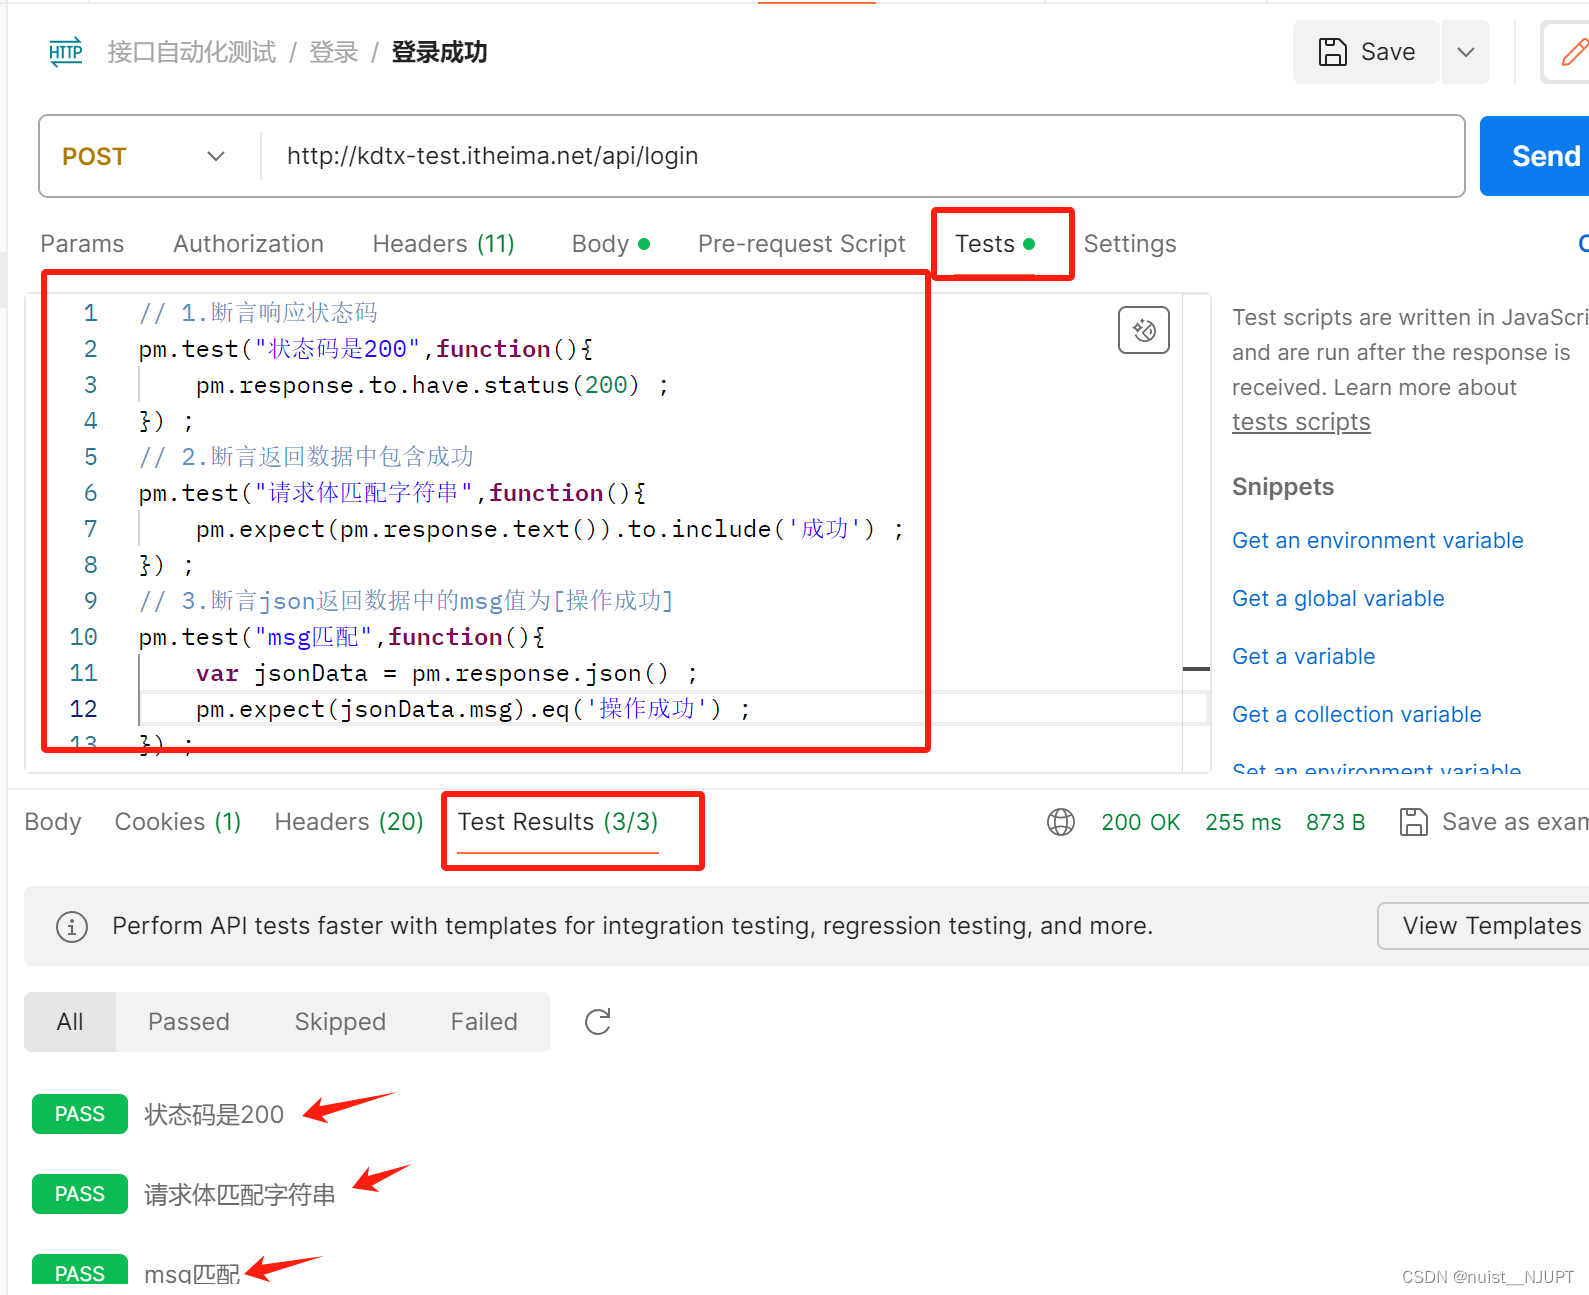Click the pencil edit icon at top right
The image size is (1589, 1295).
pyautogui.click(x=1573, y=52)
